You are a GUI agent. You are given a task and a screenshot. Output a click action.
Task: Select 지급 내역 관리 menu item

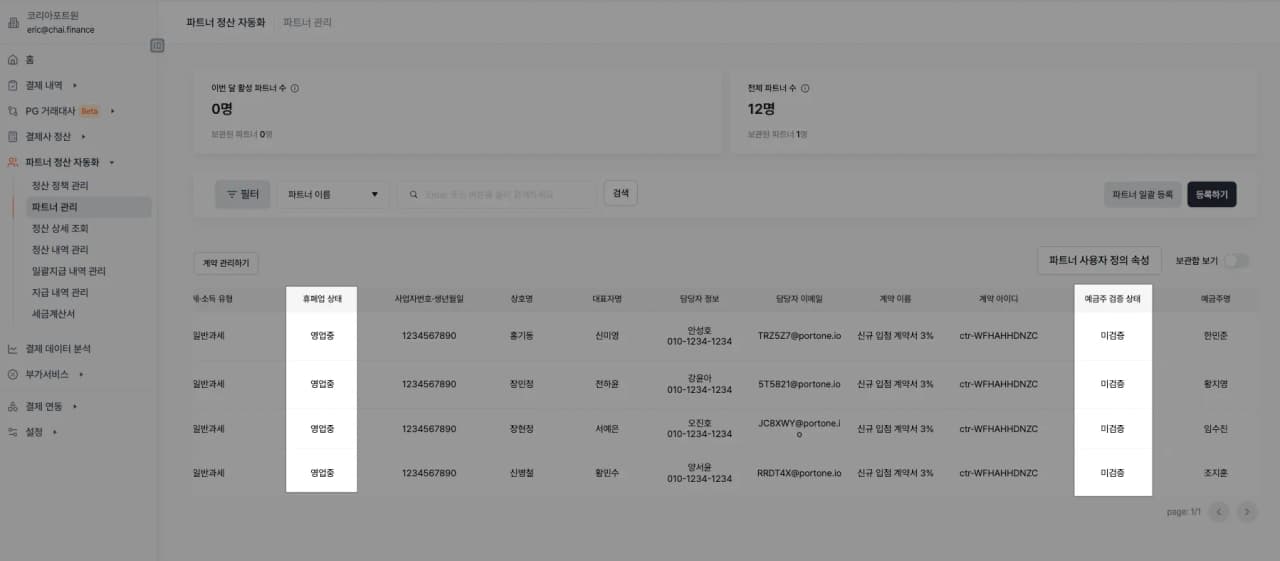60,292
